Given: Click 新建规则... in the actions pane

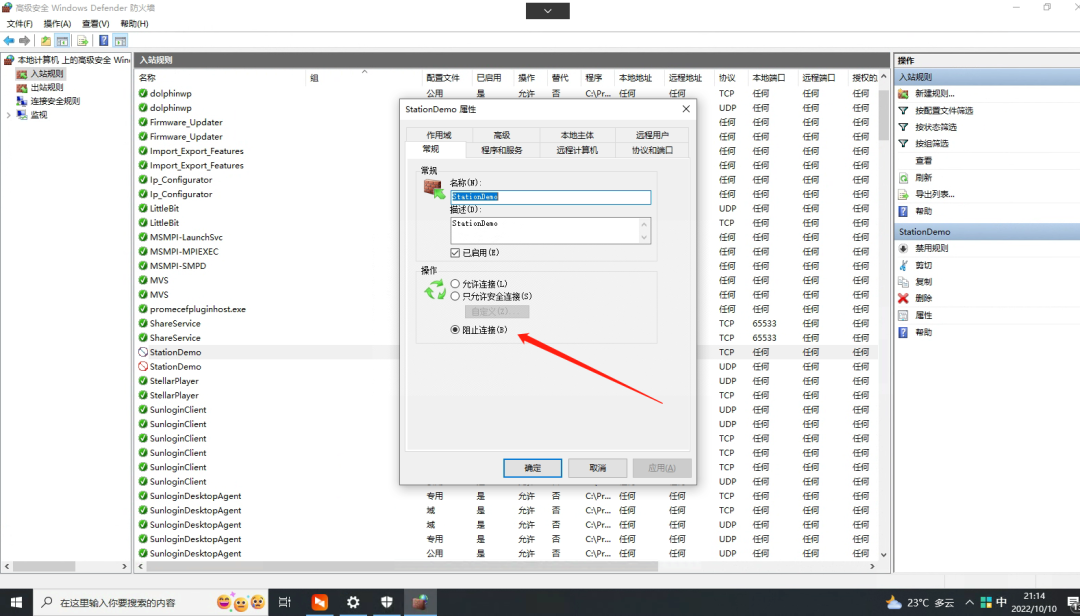Looking at the screenshot, I should [x=935, y=94].
